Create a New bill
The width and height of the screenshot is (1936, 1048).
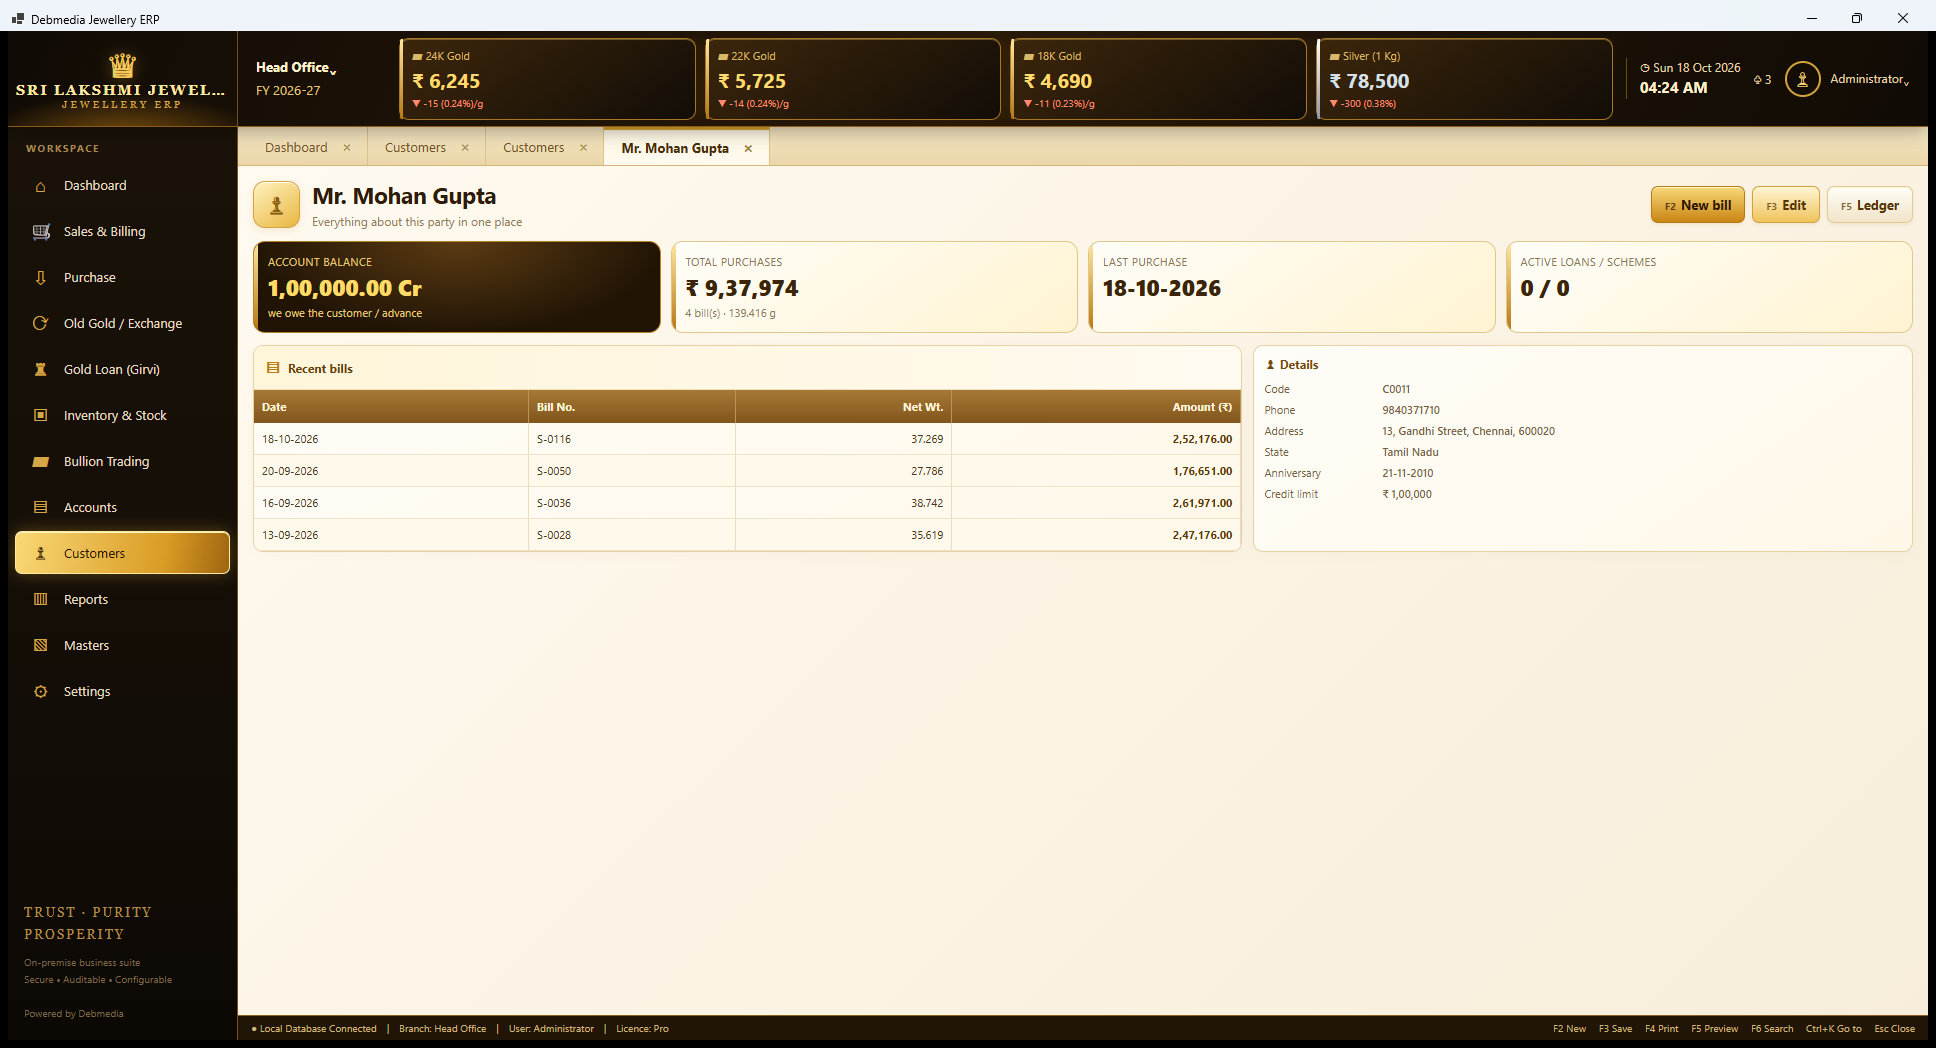tap(1697, 205)
